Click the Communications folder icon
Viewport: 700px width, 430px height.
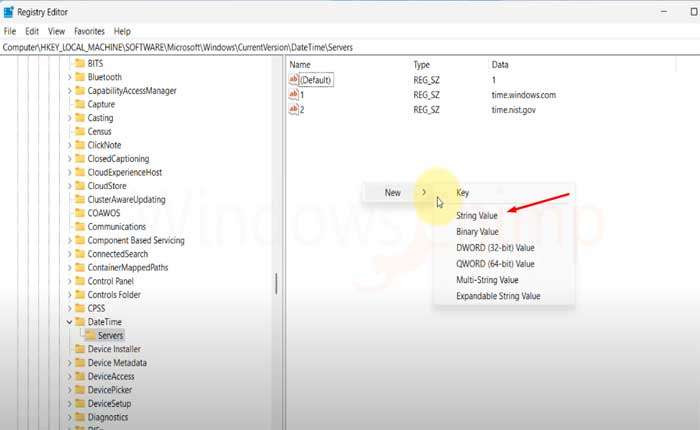pos(80,227)
